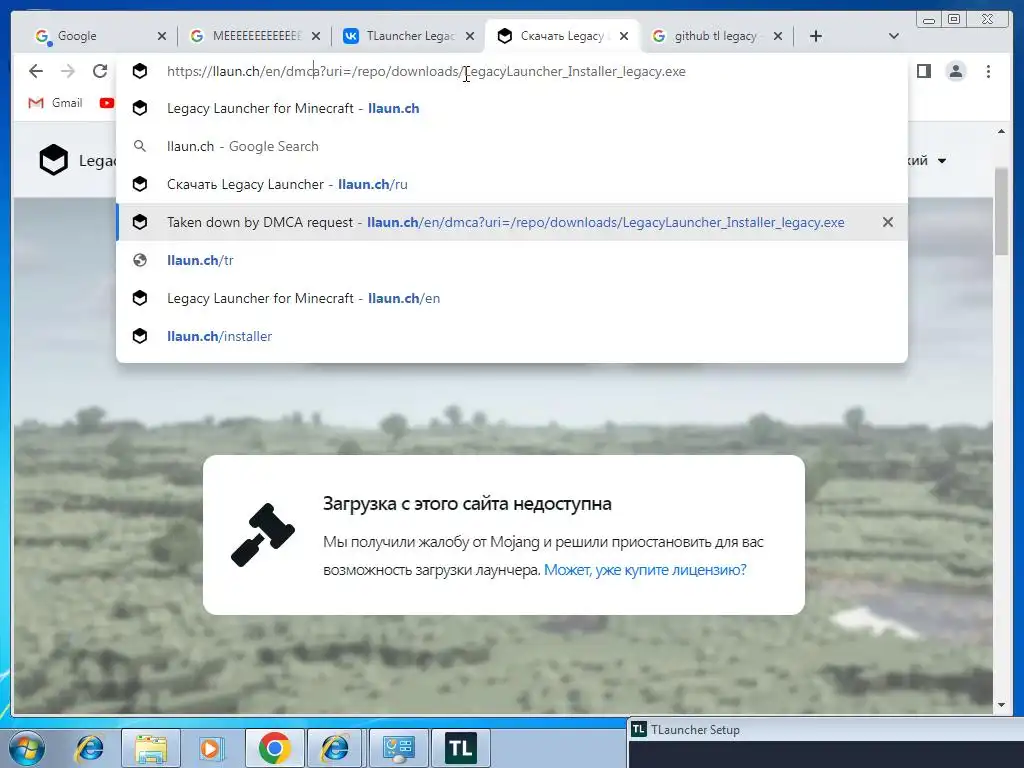1024x768 pixels.
Task: Click the vertical scrollbar thumb
Action: pos(1001,212)
